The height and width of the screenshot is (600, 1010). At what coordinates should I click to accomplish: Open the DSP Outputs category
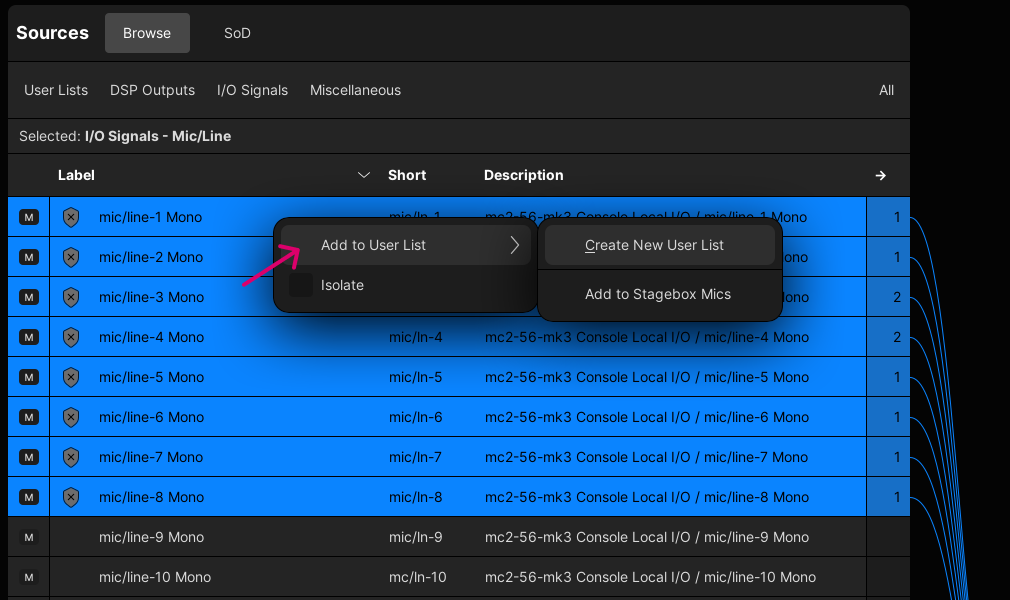[x=153, y=90]
